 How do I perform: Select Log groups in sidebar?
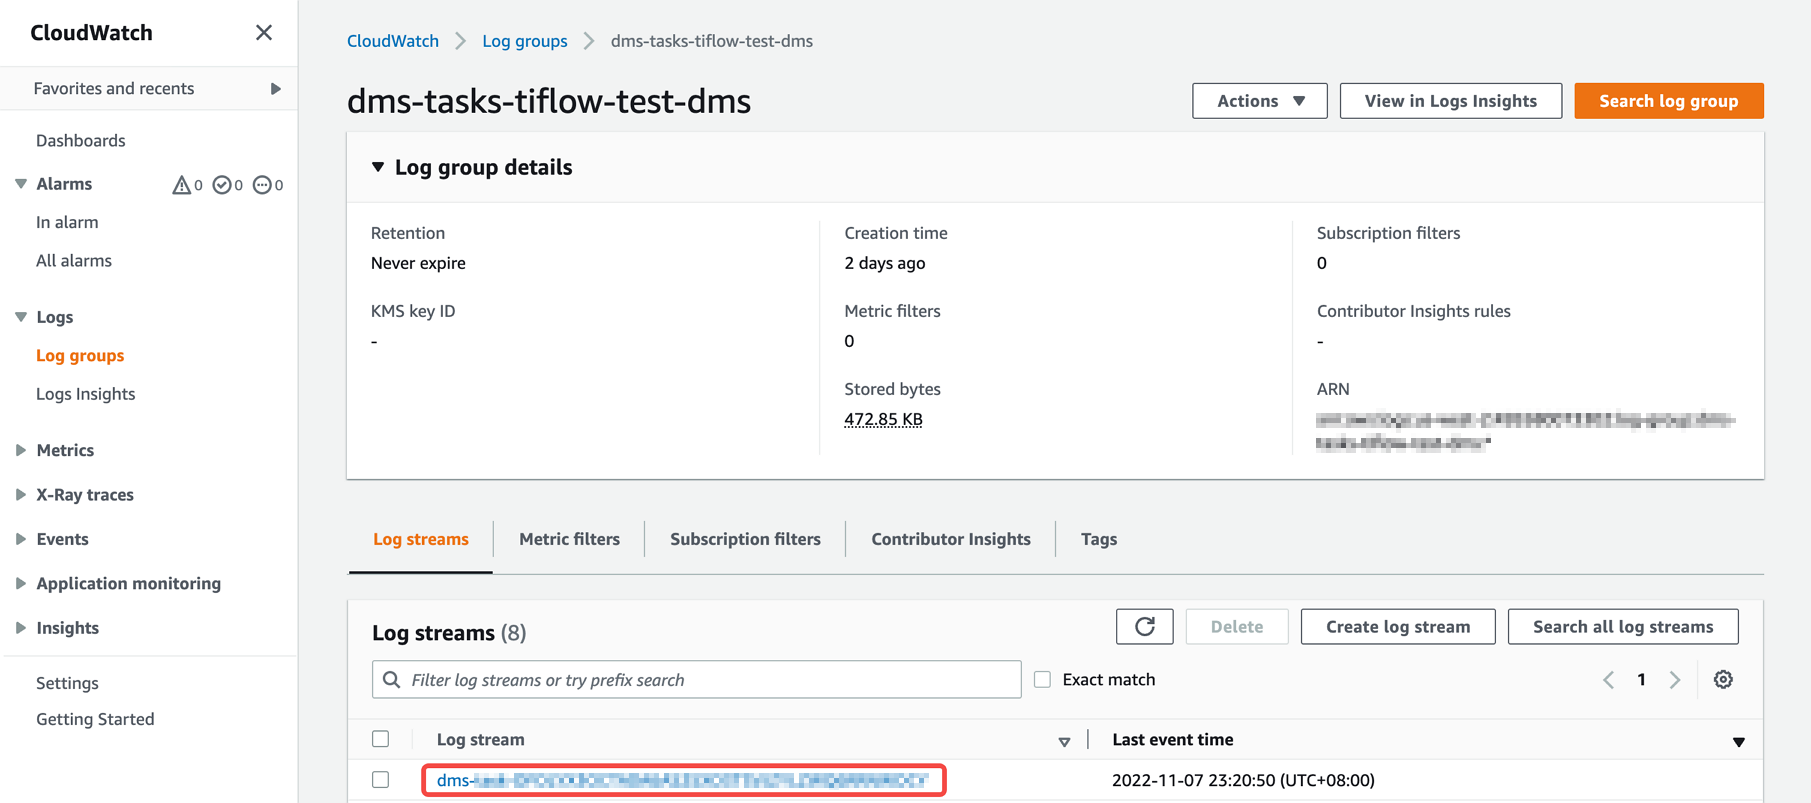coord(80,356)
